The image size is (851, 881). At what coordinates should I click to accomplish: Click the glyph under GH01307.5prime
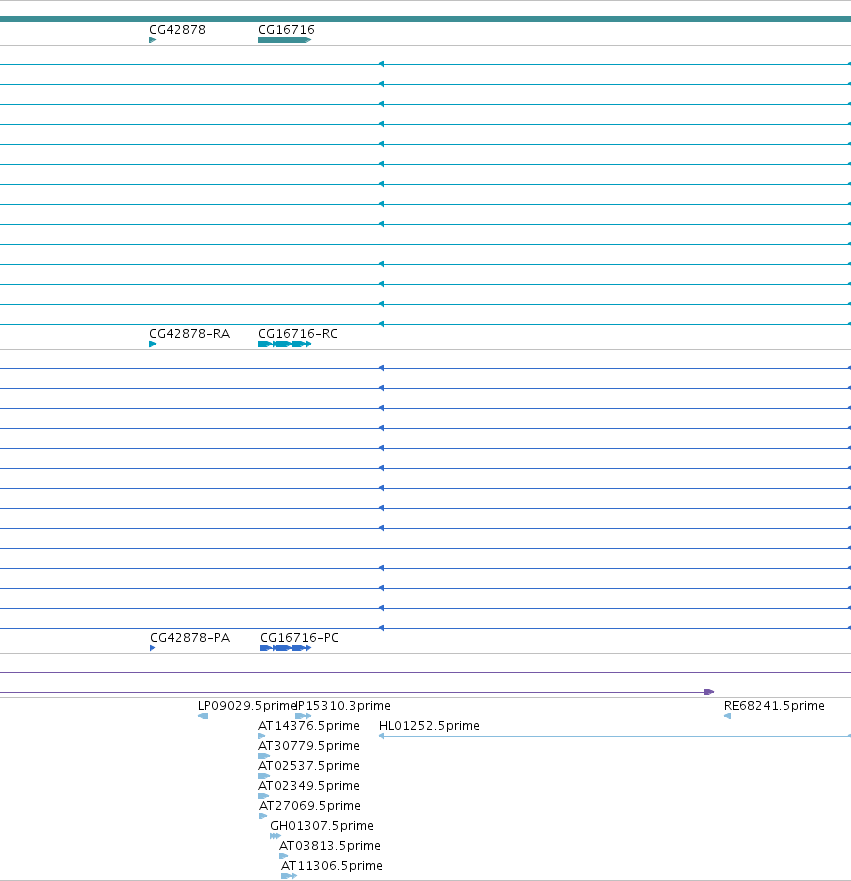[275, 836]
